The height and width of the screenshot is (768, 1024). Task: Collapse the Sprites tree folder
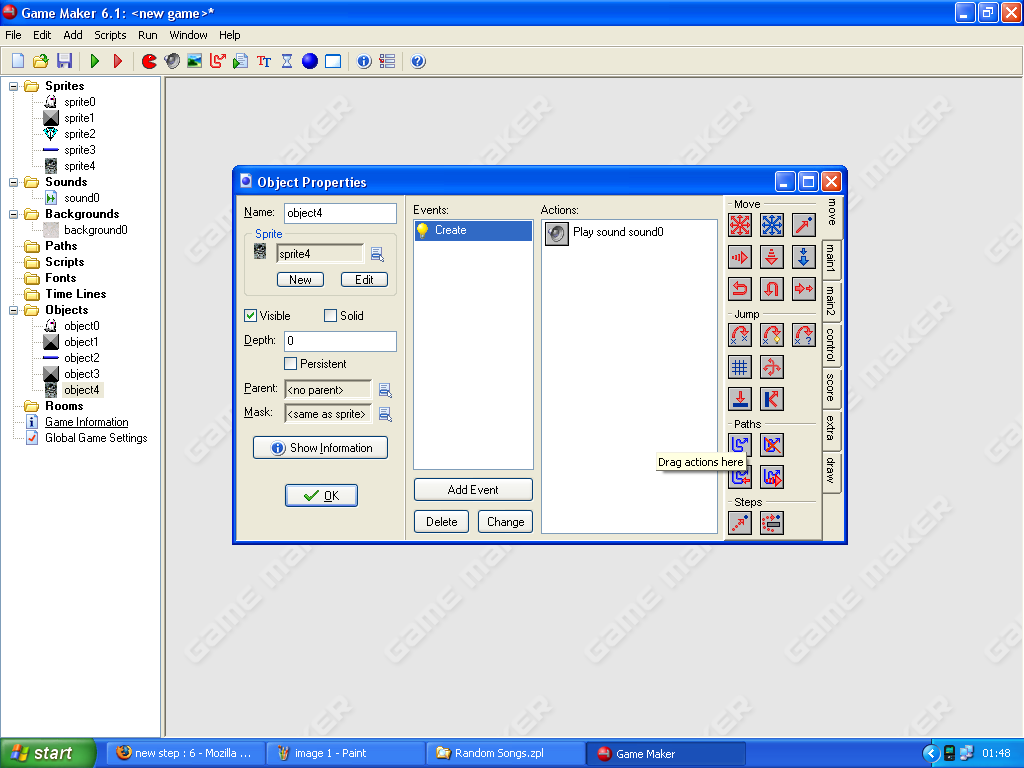14,86
